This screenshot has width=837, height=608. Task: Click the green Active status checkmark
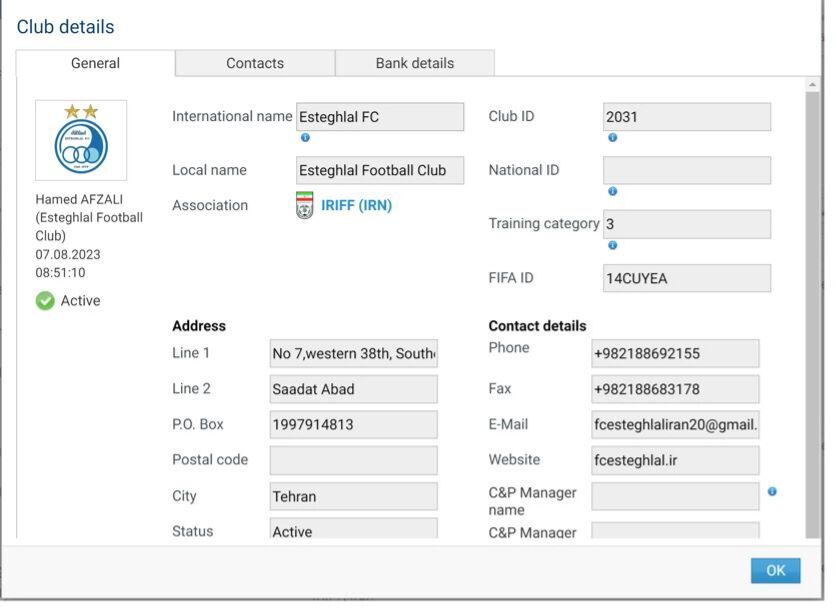point(45,300)
